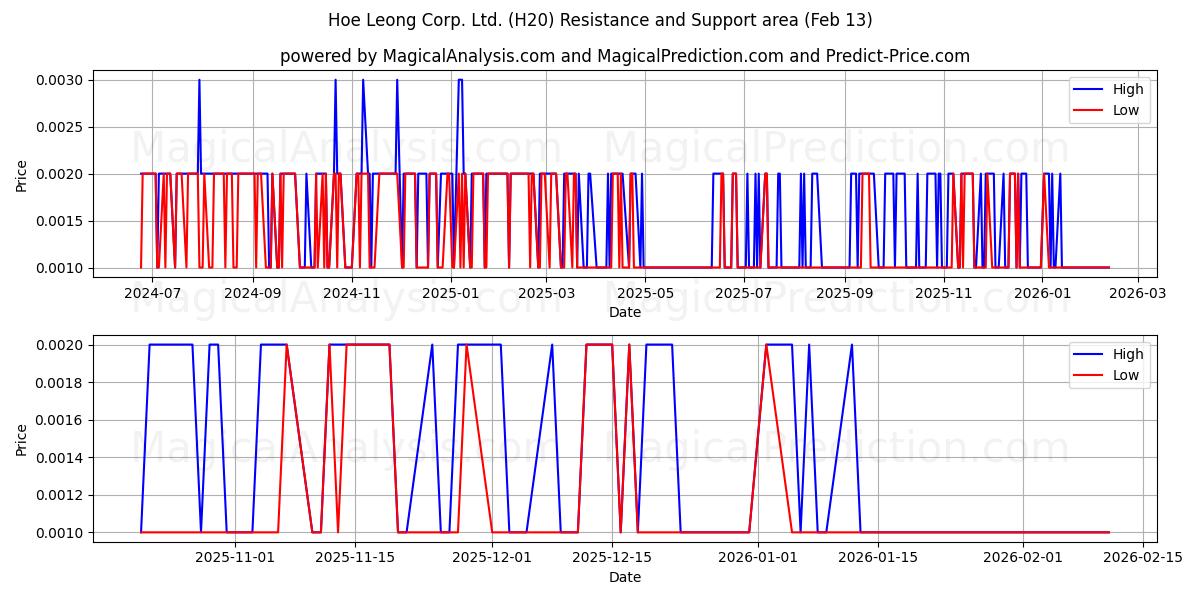
Task: Click the 2025-12-15 date tick label
Action: (611, 558)
